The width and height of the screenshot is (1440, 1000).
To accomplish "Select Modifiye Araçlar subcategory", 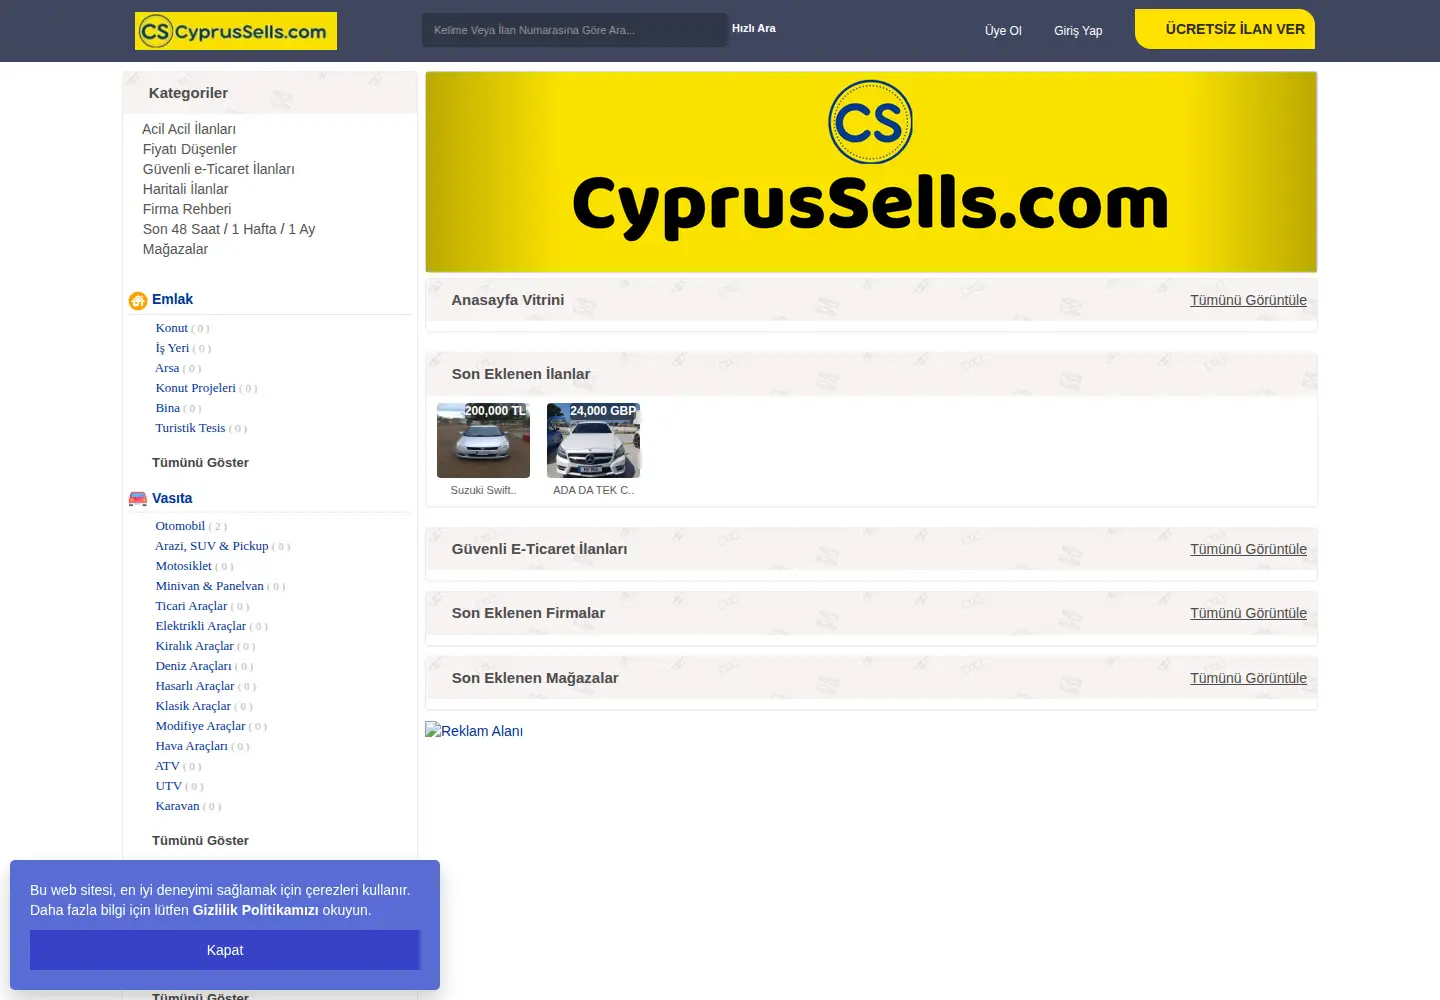I will [200, 726].
